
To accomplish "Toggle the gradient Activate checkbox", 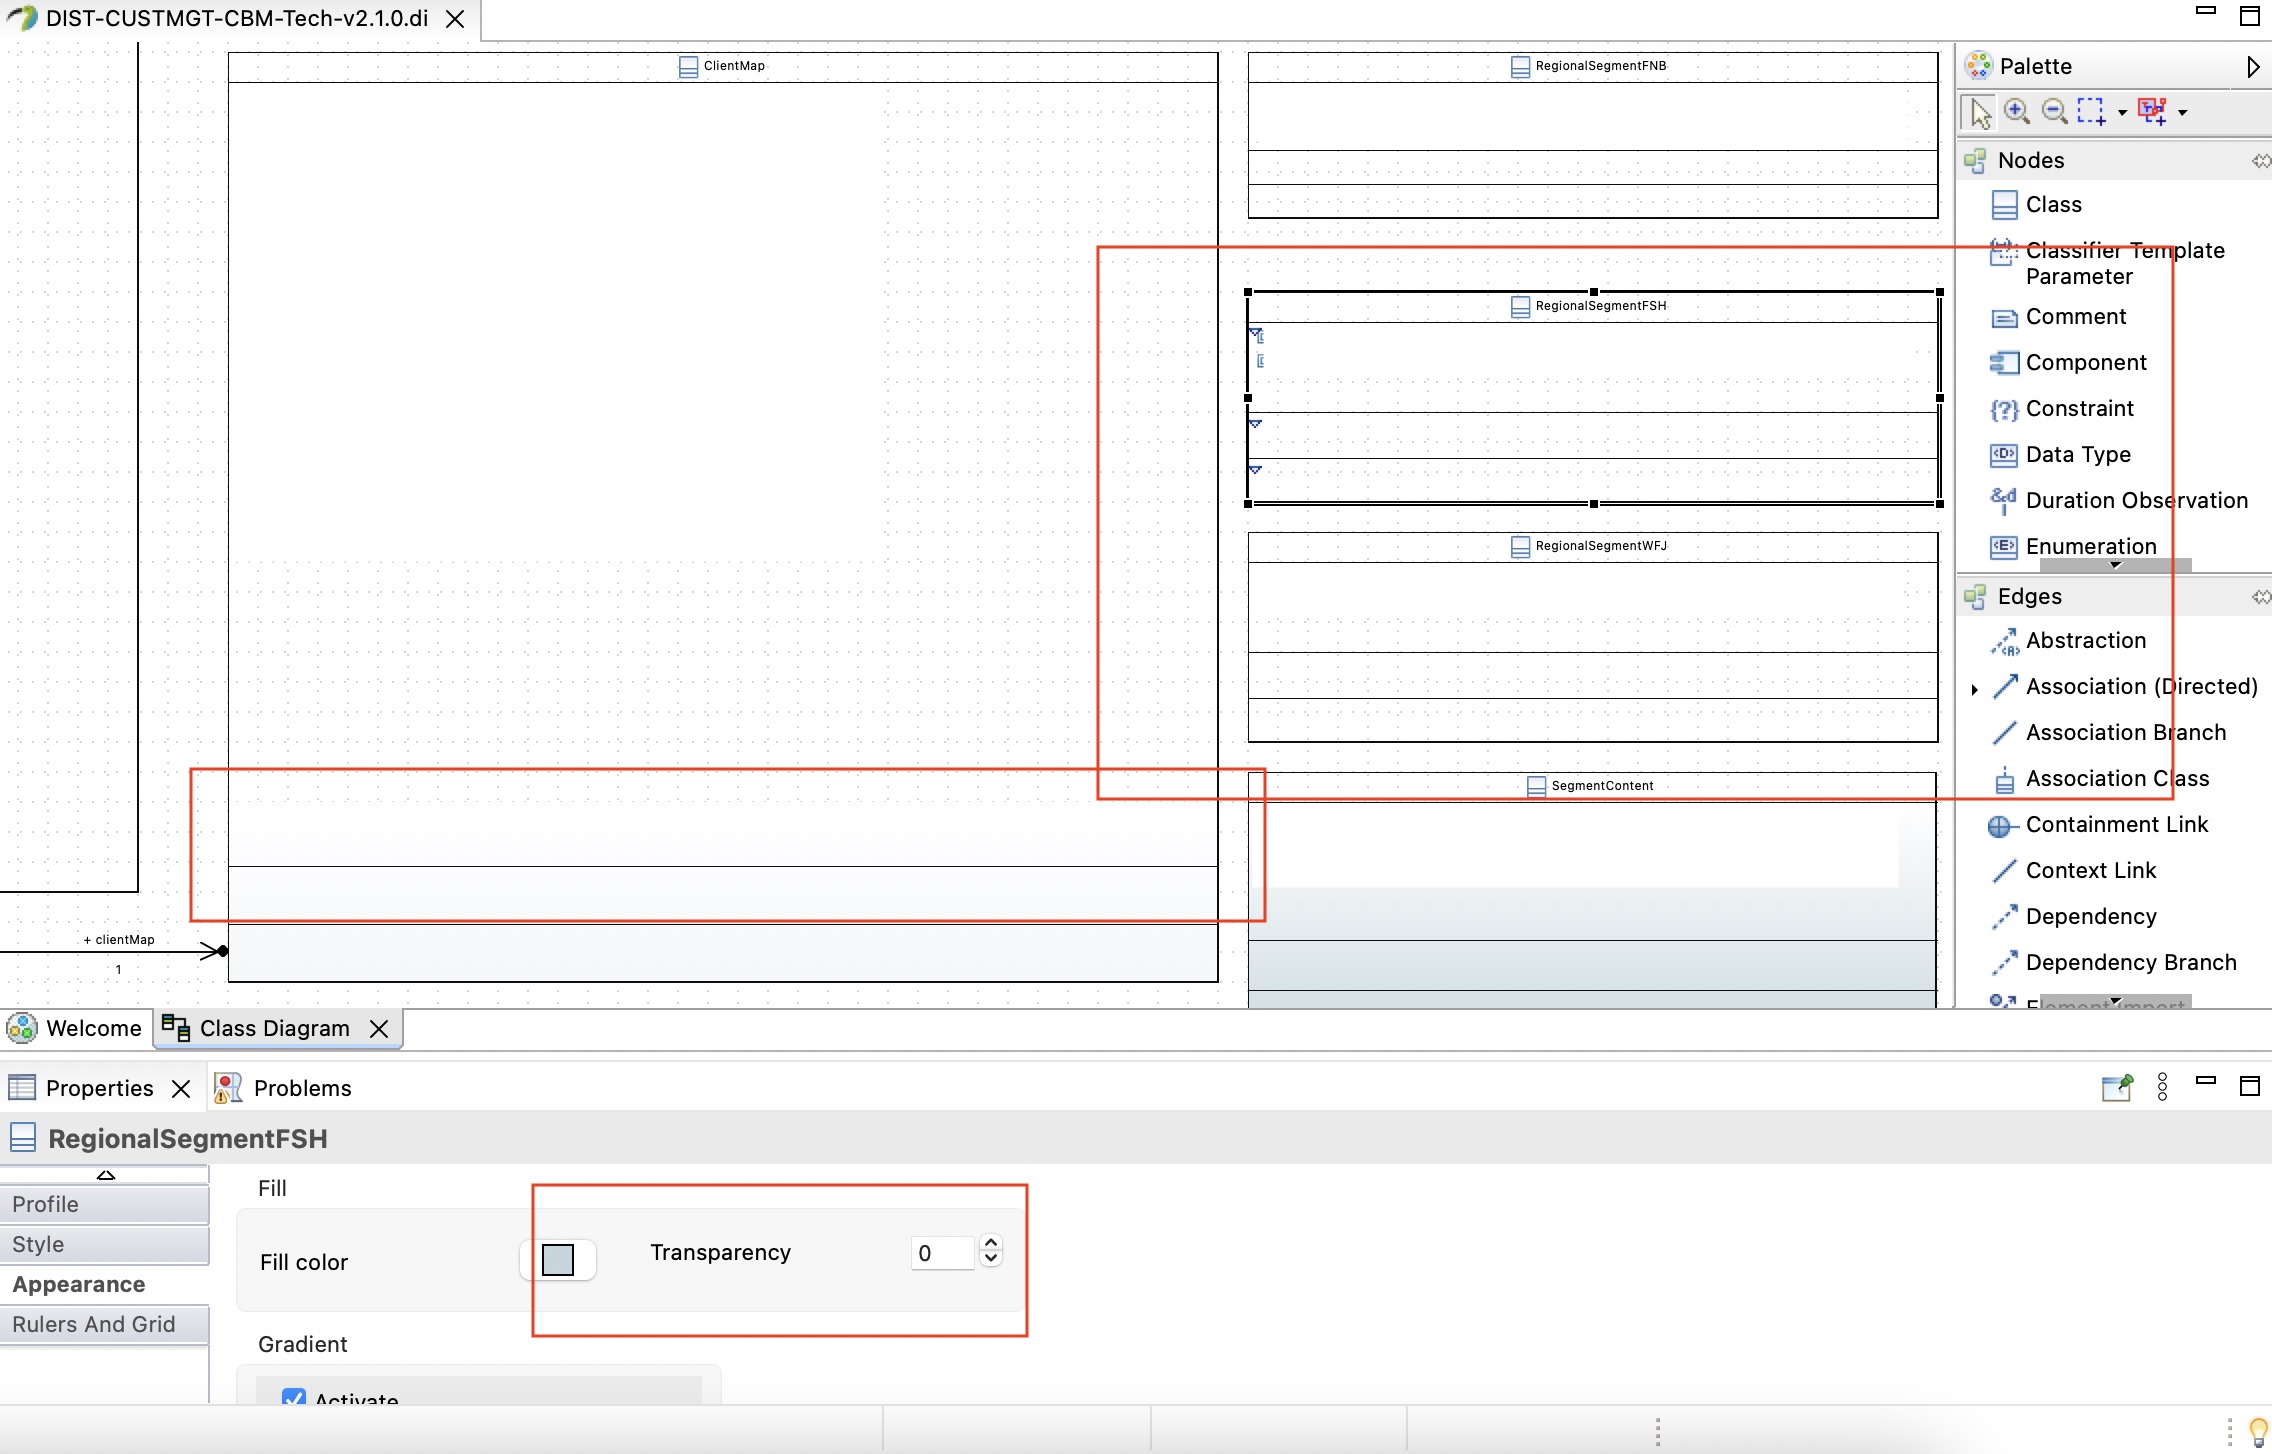I will click(x=294, y=1398).
